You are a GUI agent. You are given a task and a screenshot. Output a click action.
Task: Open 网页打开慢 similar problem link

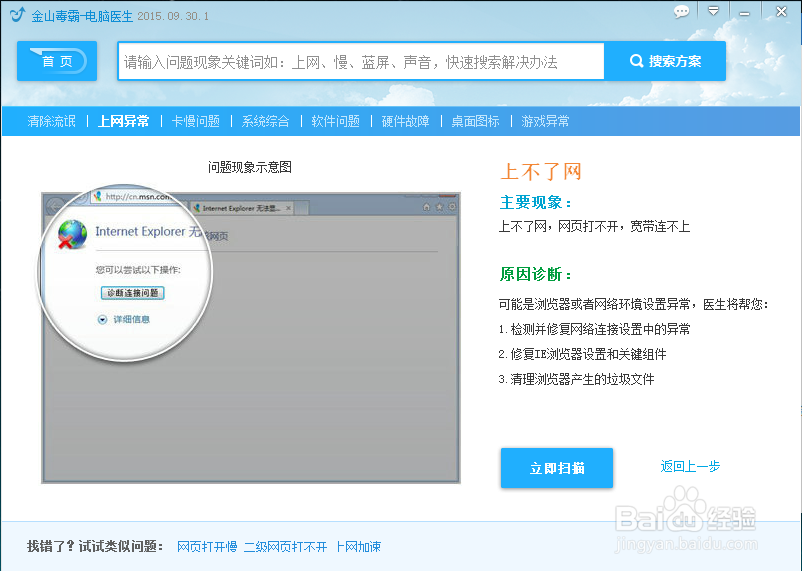(207, 546)
